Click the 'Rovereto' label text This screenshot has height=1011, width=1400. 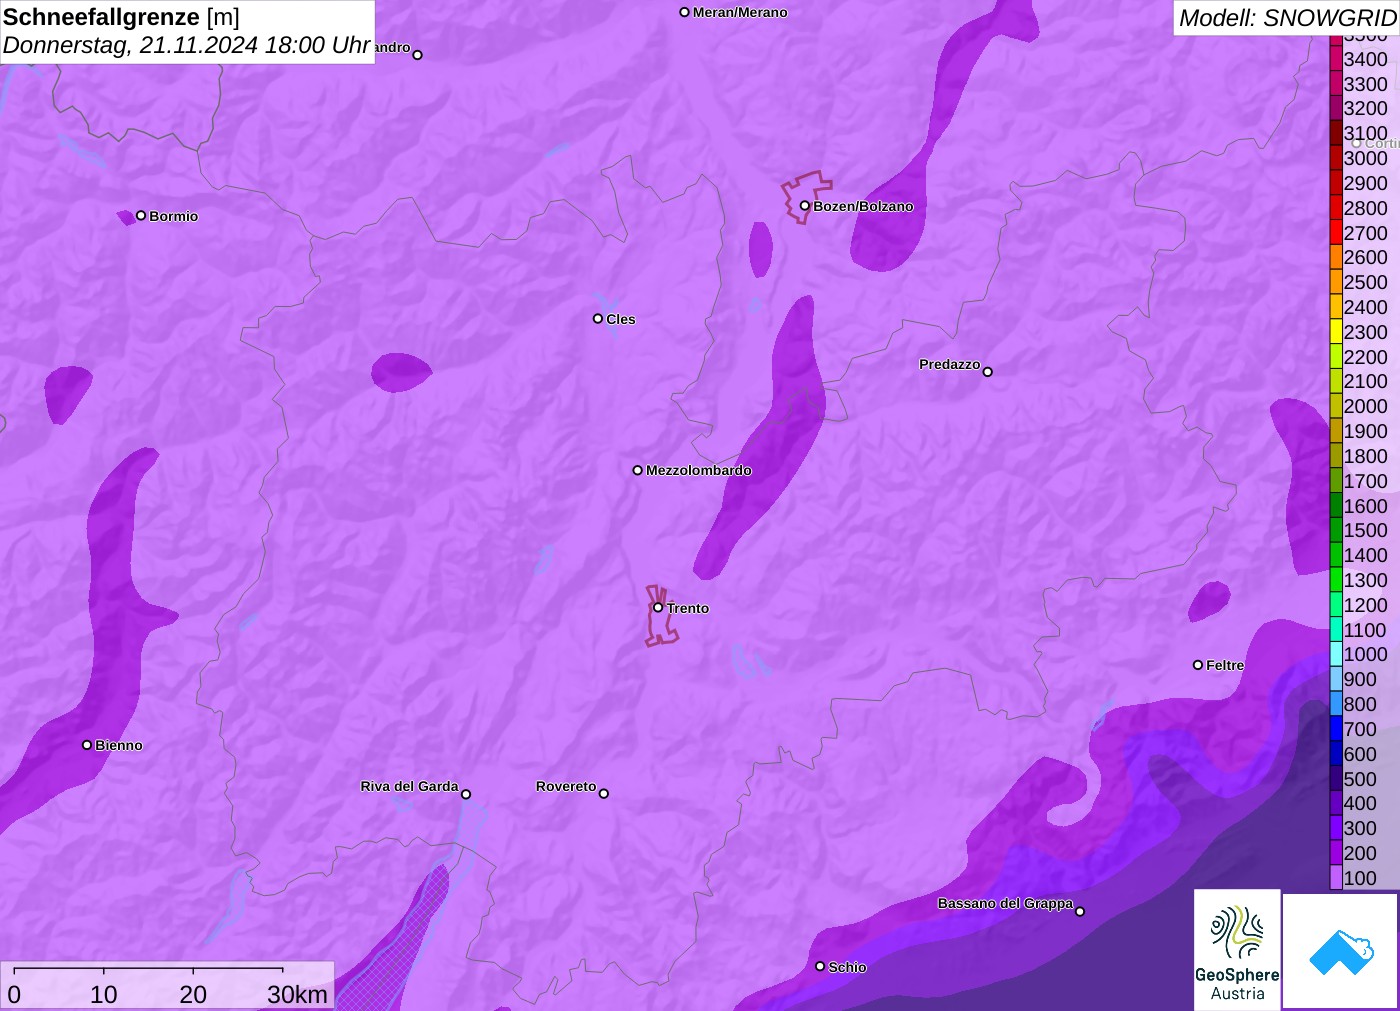566,786
